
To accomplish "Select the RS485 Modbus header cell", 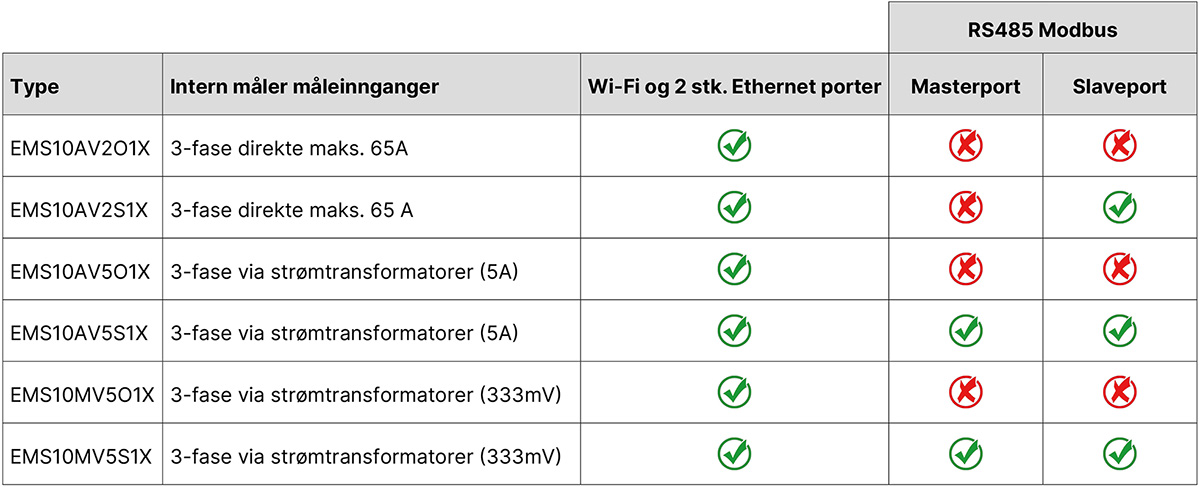I will (x=1042, y=30).
